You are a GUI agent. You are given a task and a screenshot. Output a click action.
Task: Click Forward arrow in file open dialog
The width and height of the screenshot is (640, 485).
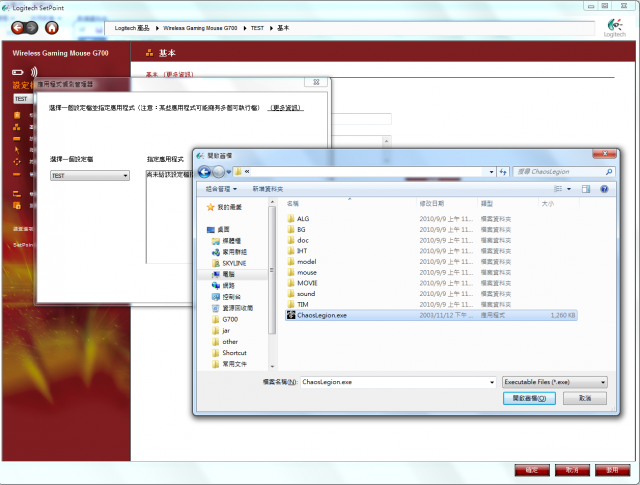point(219,172)
